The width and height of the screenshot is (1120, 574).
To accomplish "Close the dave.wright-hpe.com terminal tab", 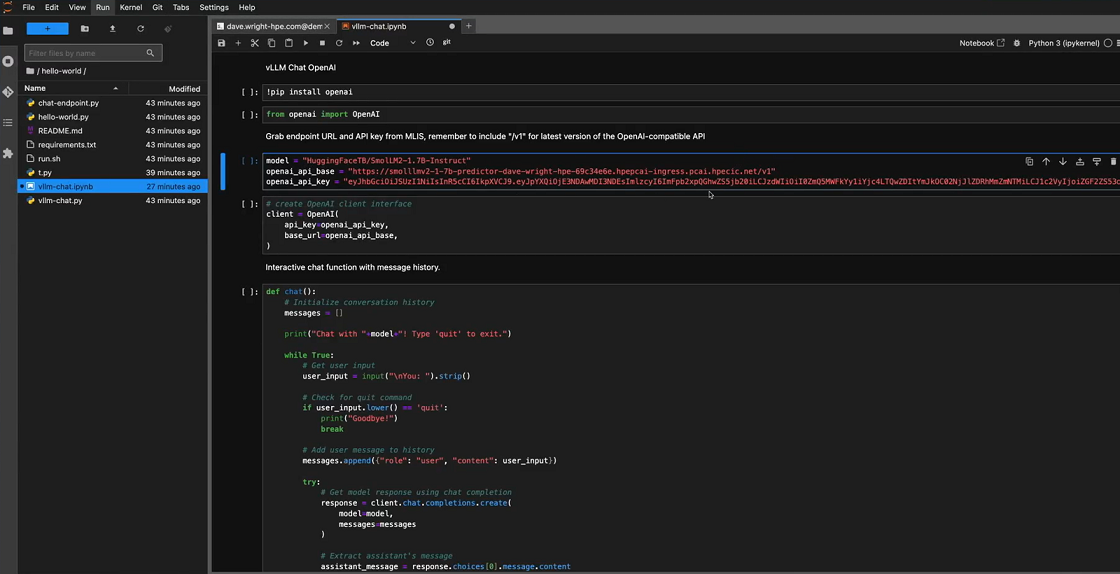I will [327, 26].
